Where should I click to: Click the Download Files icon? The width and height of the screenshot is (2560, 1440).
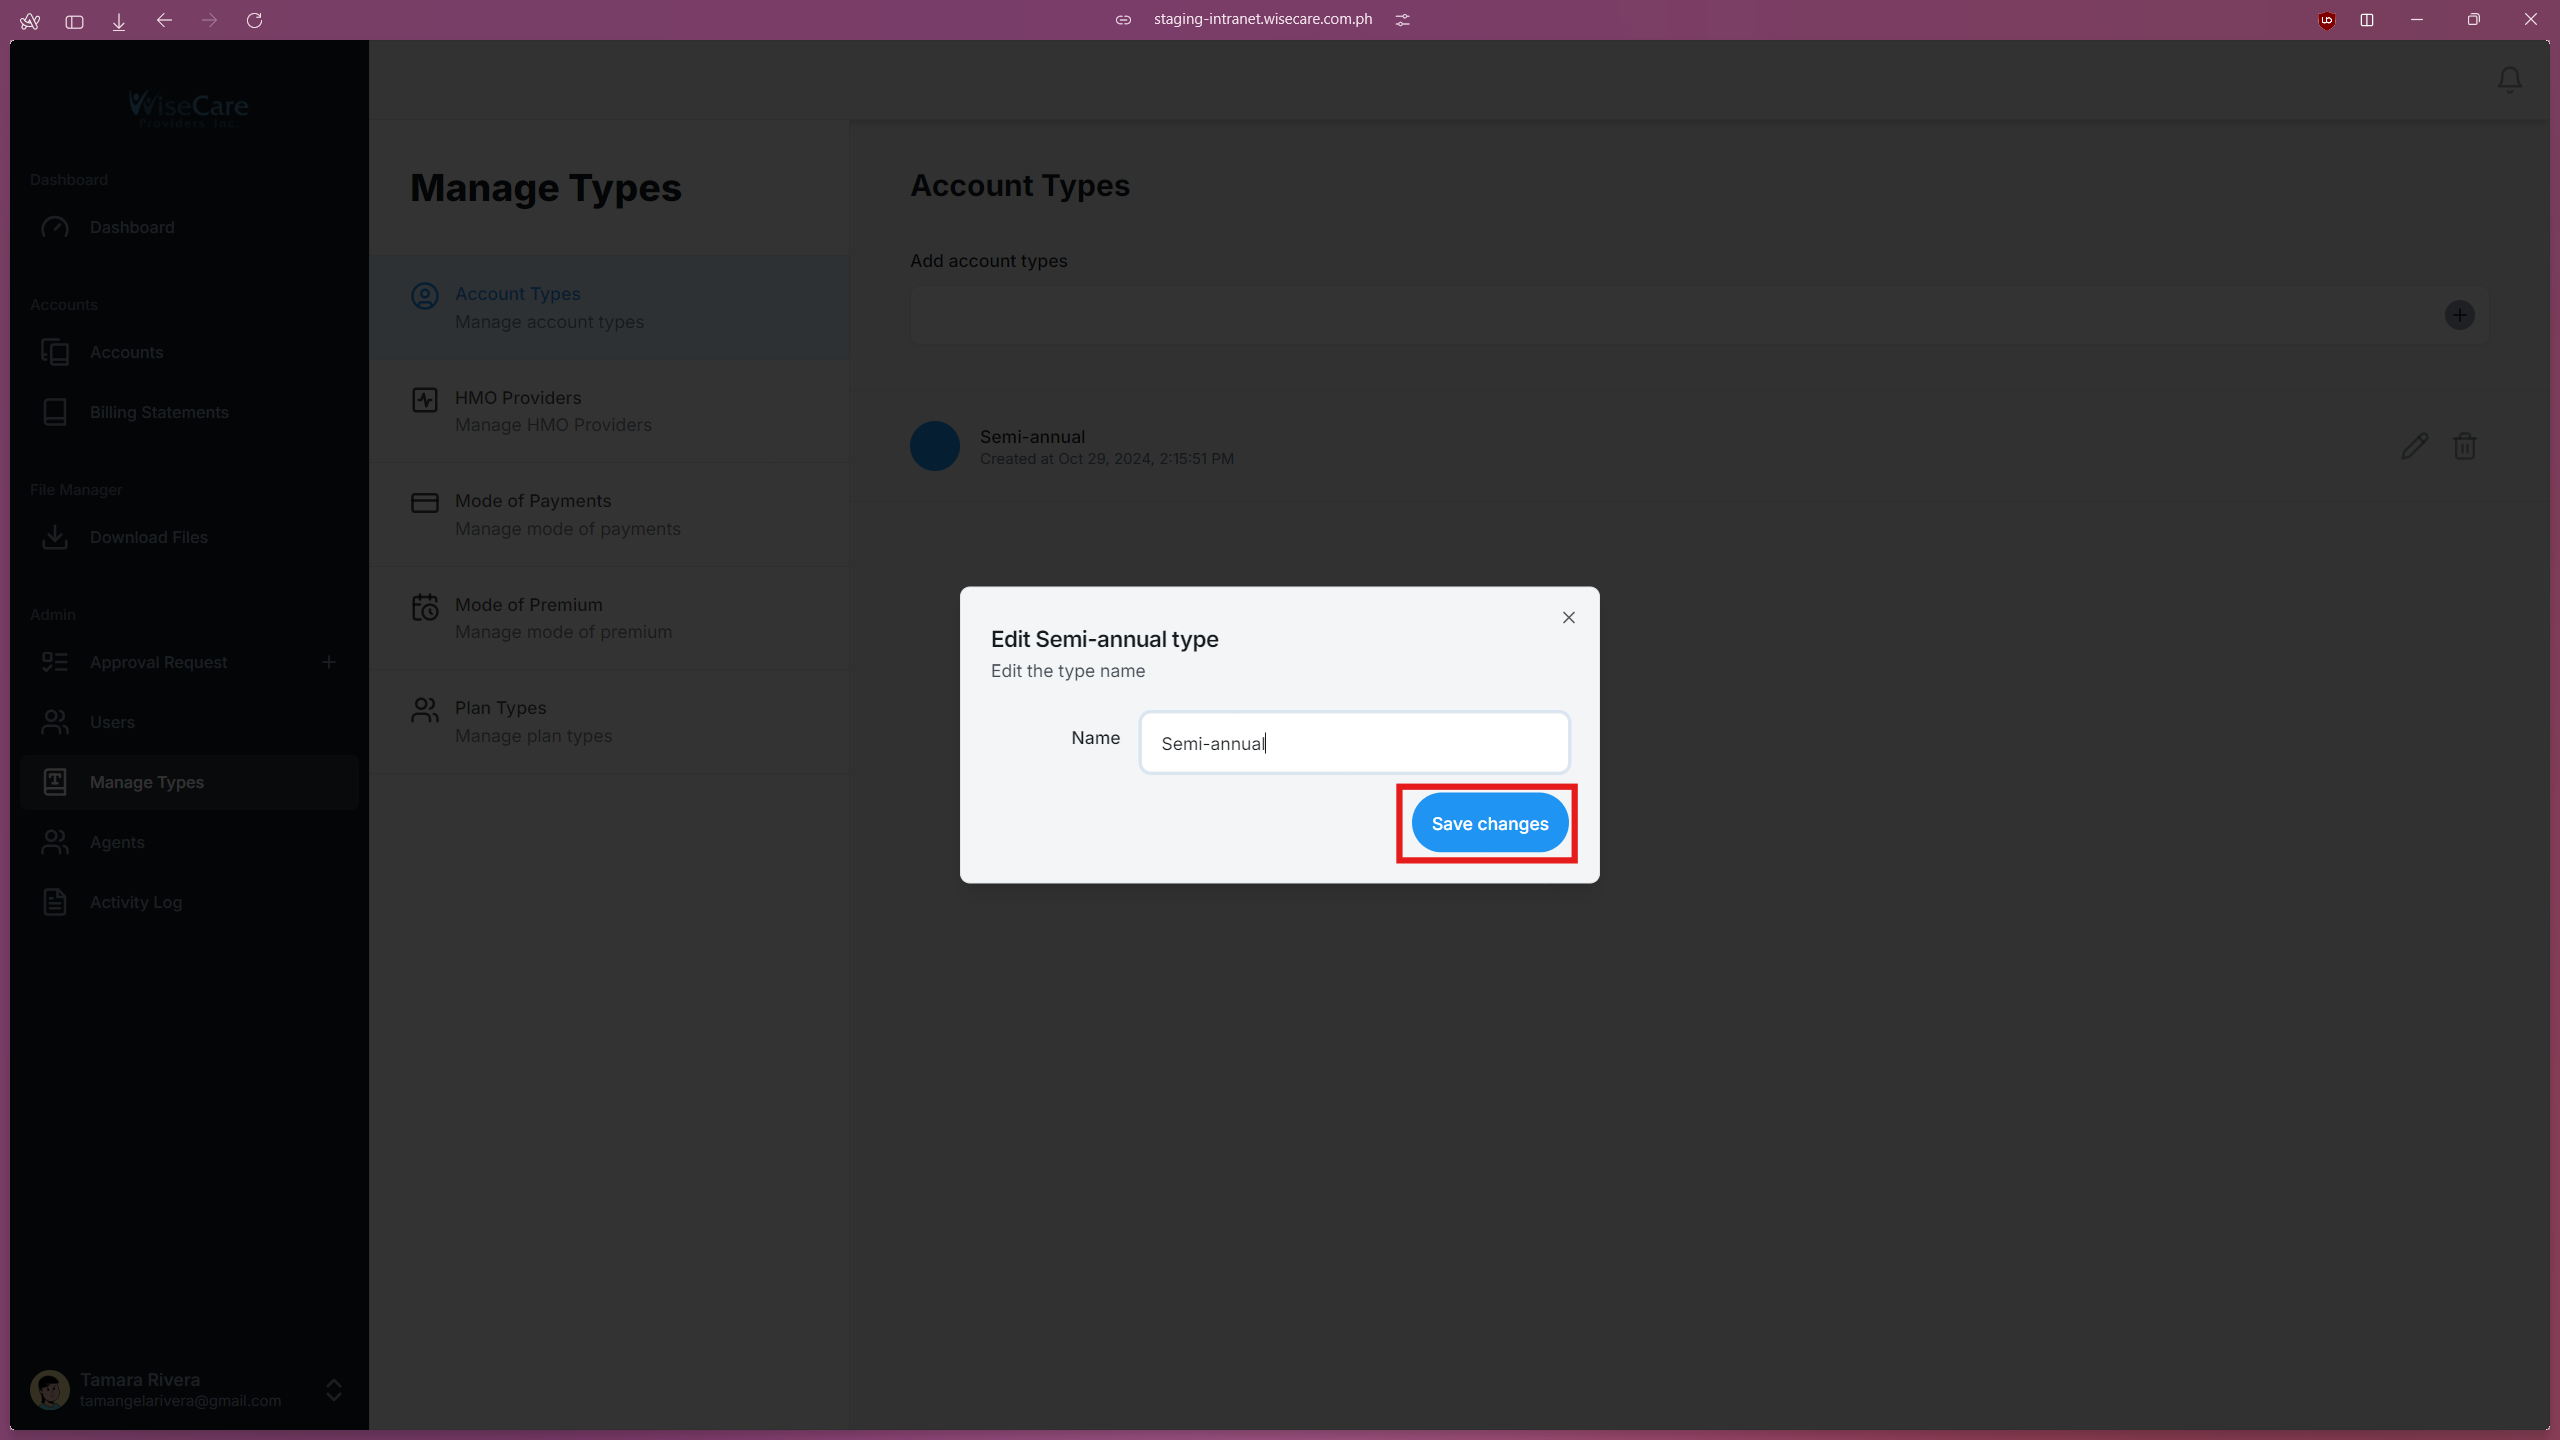click(x=55, y=537)
